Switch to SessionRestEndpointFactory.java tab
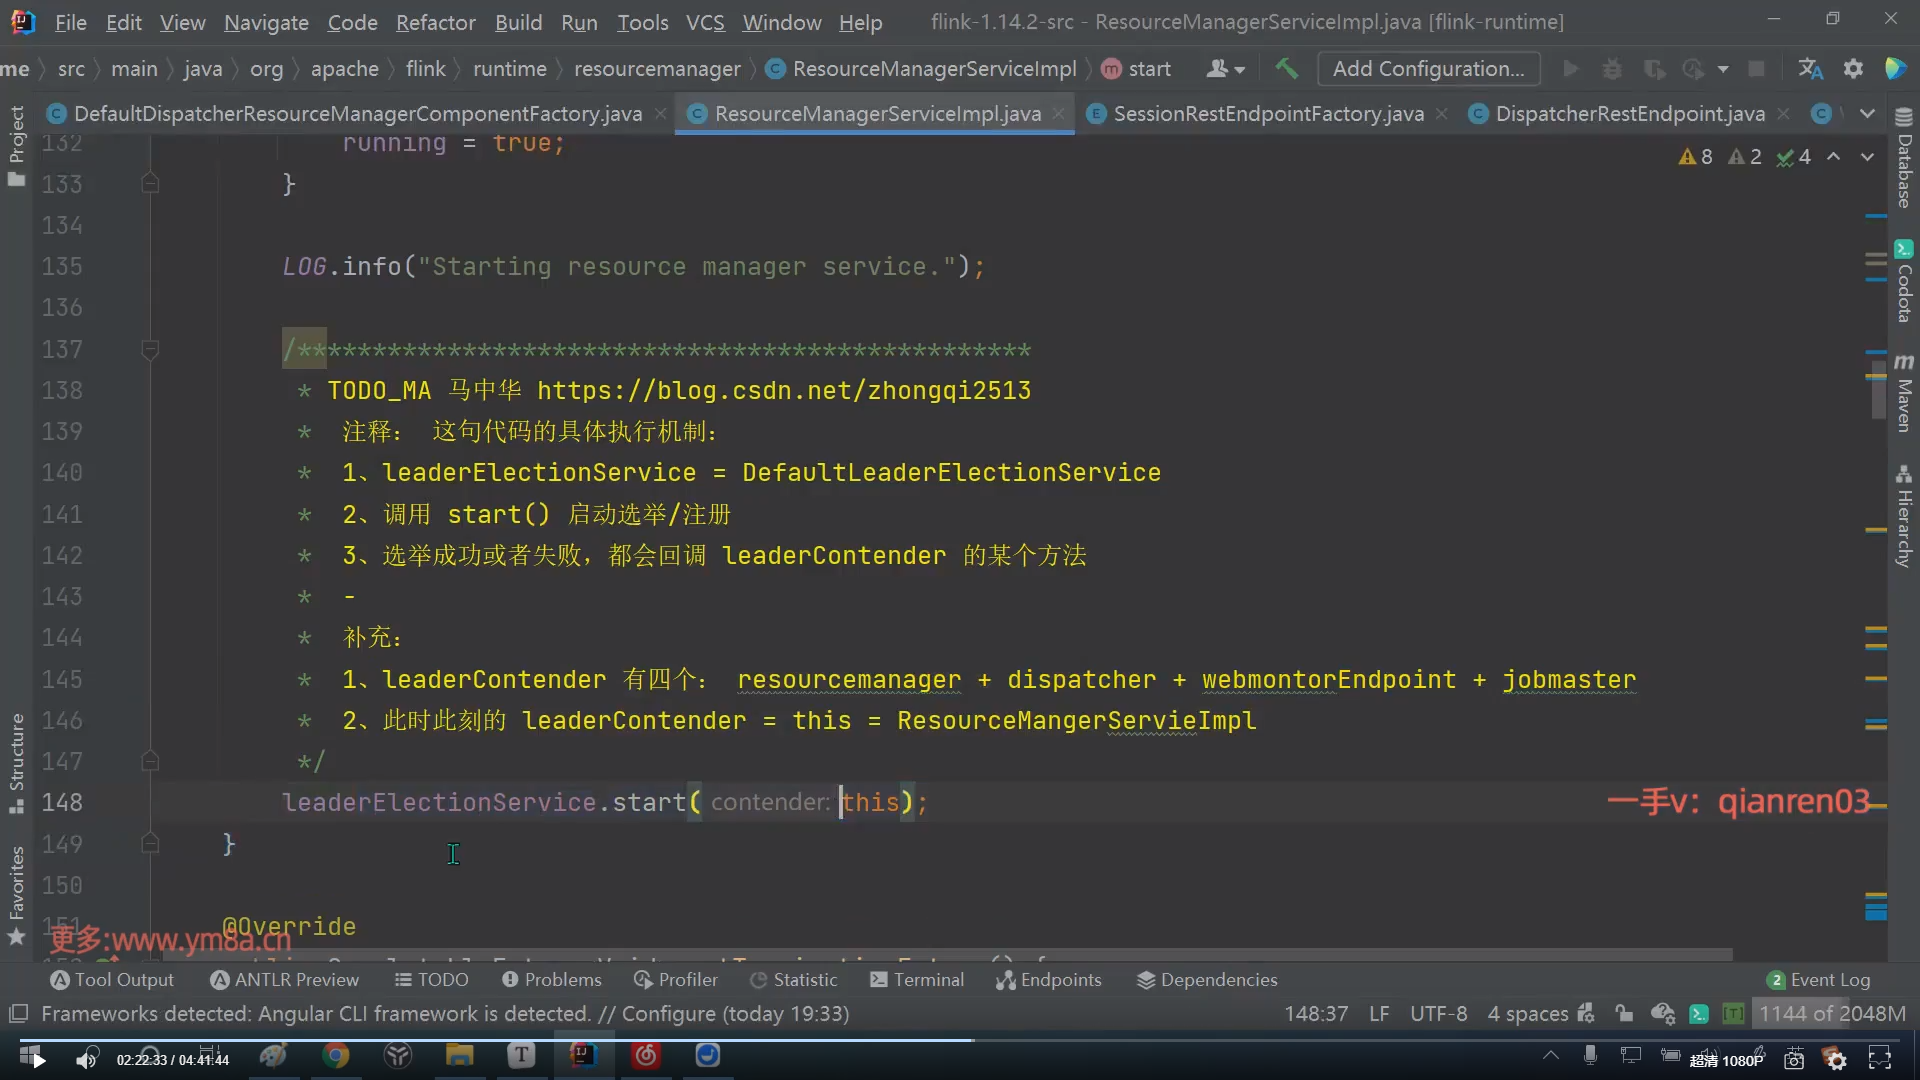 point(1267,114)
